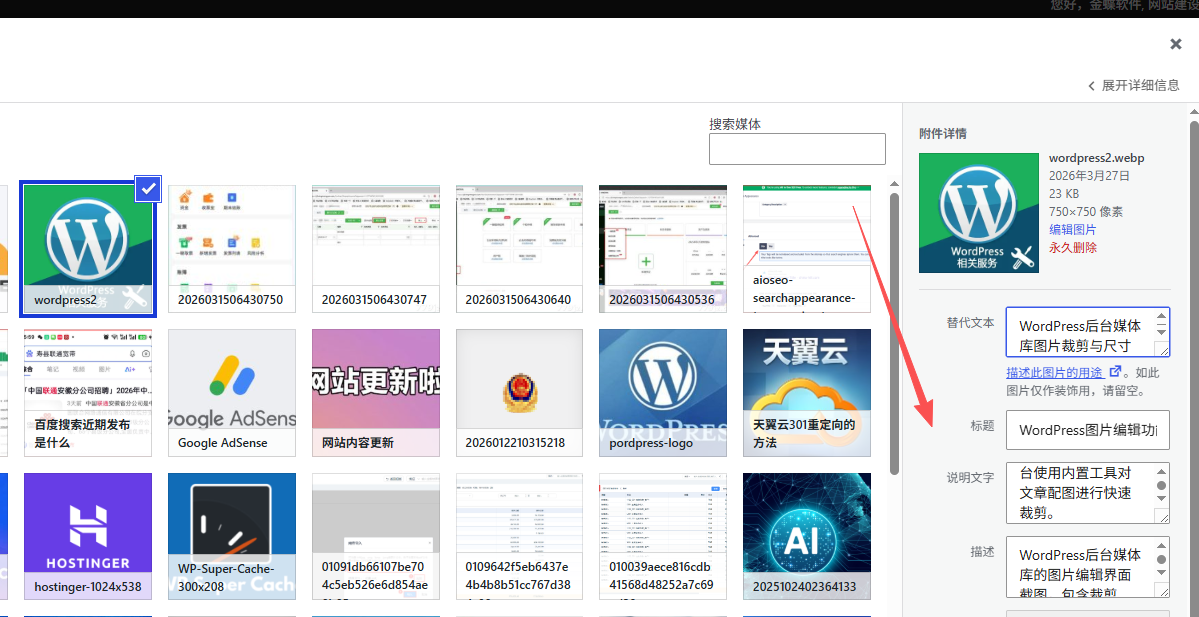Screen dimensions: 1199x617
Task: Click the 说明文字 field's scroll up arrow
Action: 1161,471
